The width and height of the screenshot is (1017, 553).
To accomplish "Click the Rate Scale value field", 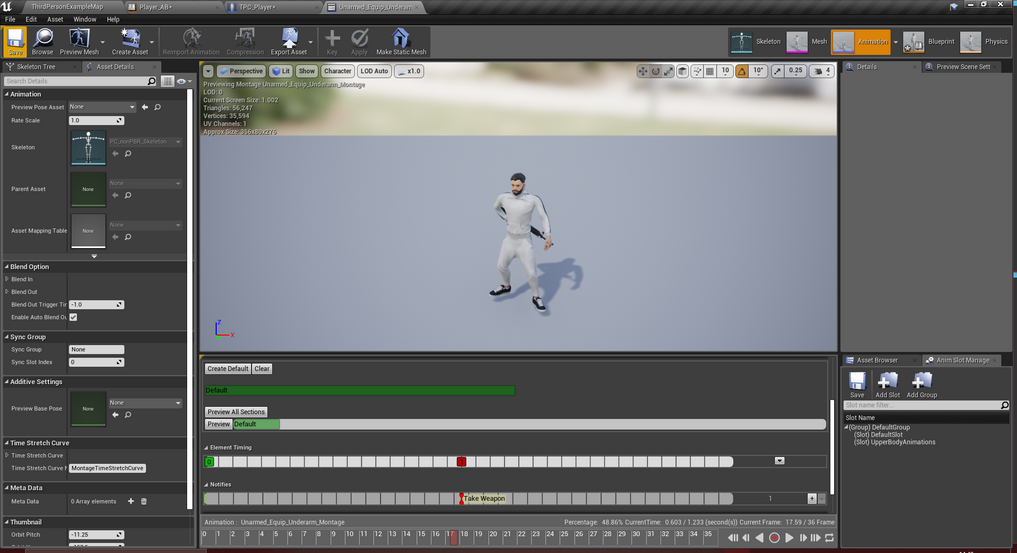I will (x=96, y=121).
